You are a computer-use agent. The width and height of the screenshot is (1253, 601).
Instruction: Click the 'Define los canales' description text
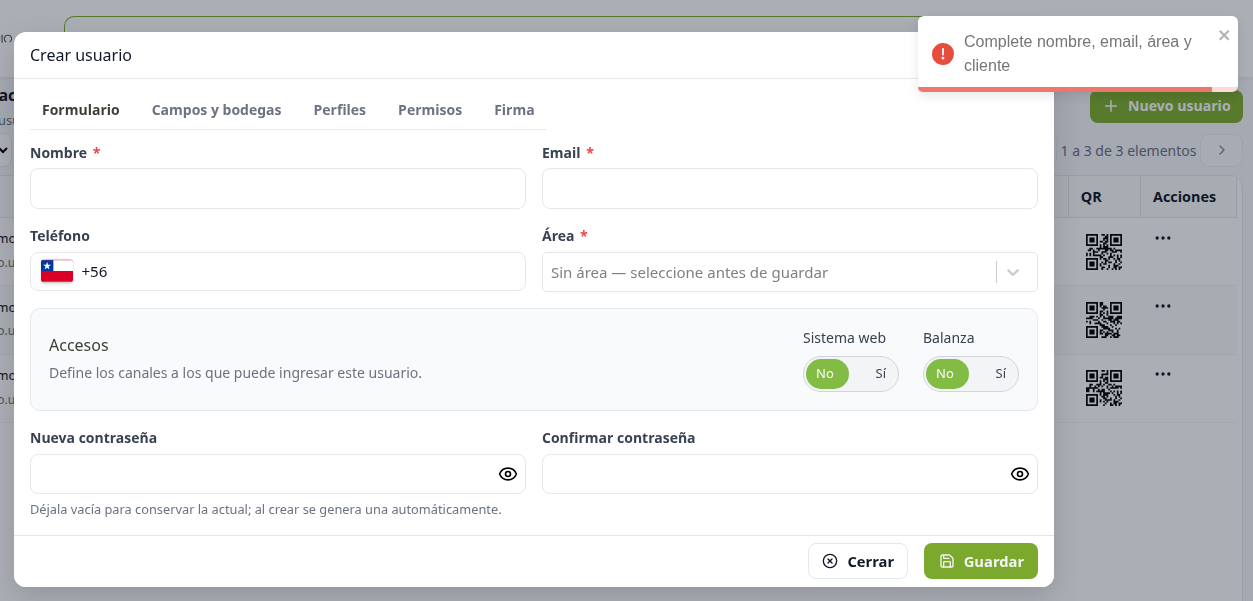tap(235, 373)
